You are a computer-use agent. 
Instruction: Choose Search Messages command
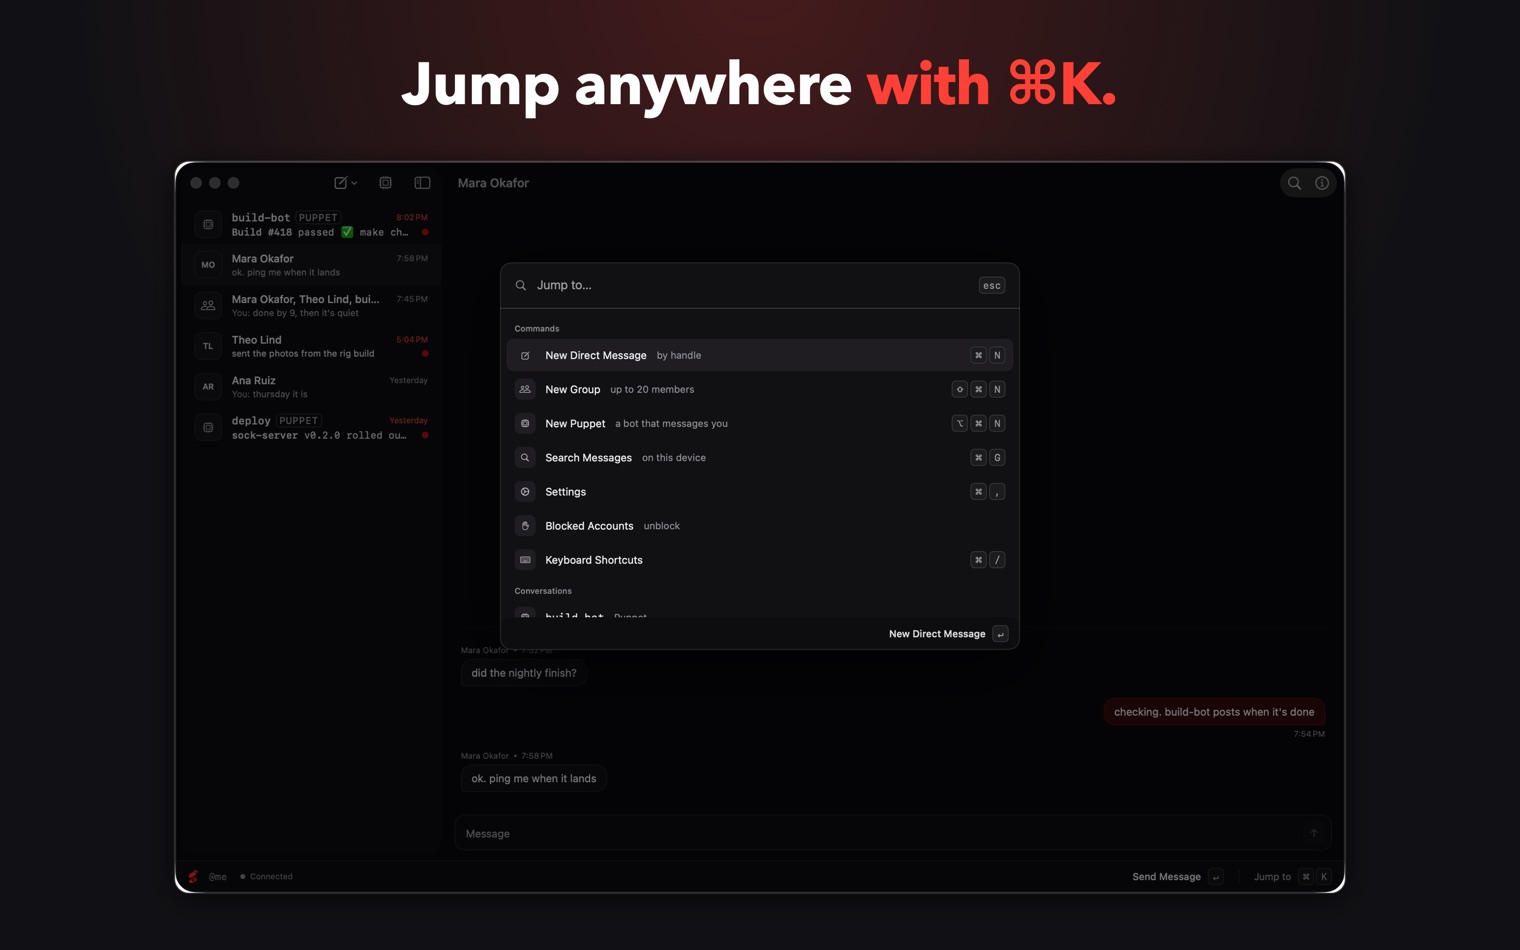tap(760, 457)
